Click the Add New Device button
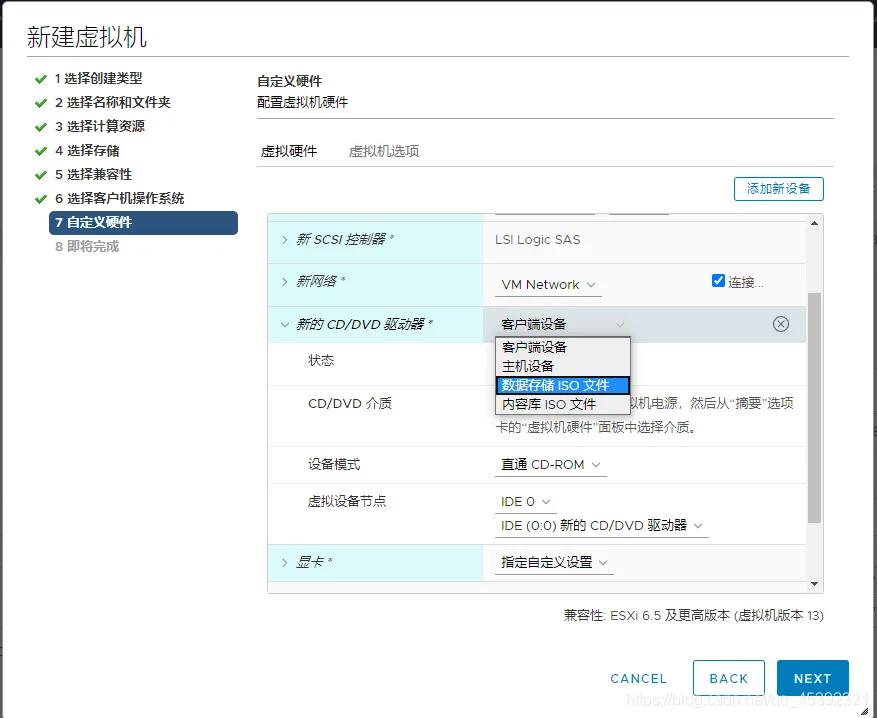This screenshot has height=718, width=877. 779,189
